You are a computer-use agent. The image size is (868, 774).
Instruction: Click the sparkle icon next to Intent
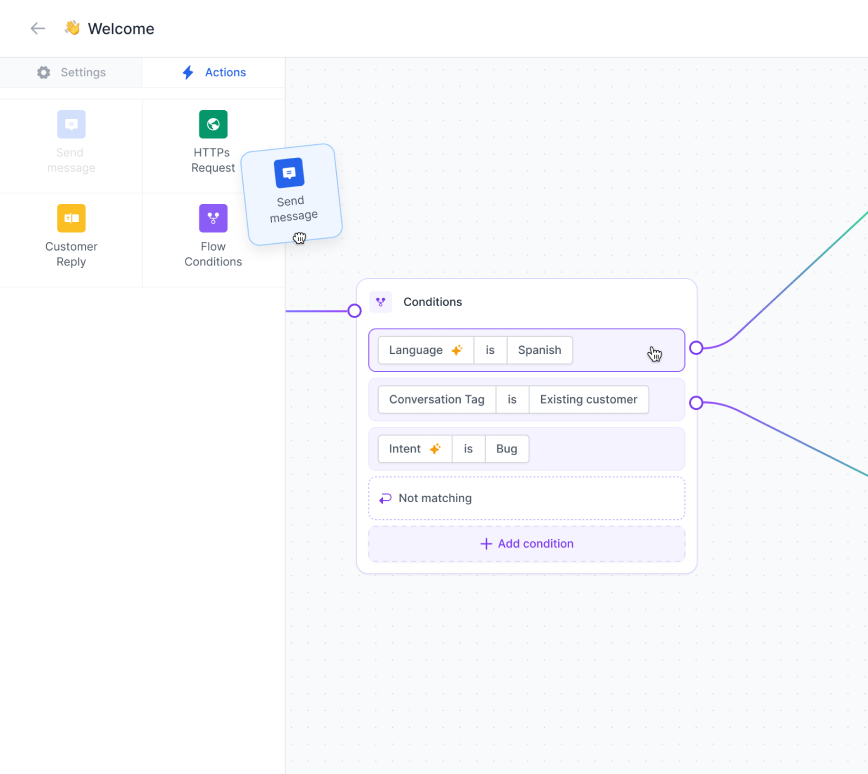coord(435,448)
